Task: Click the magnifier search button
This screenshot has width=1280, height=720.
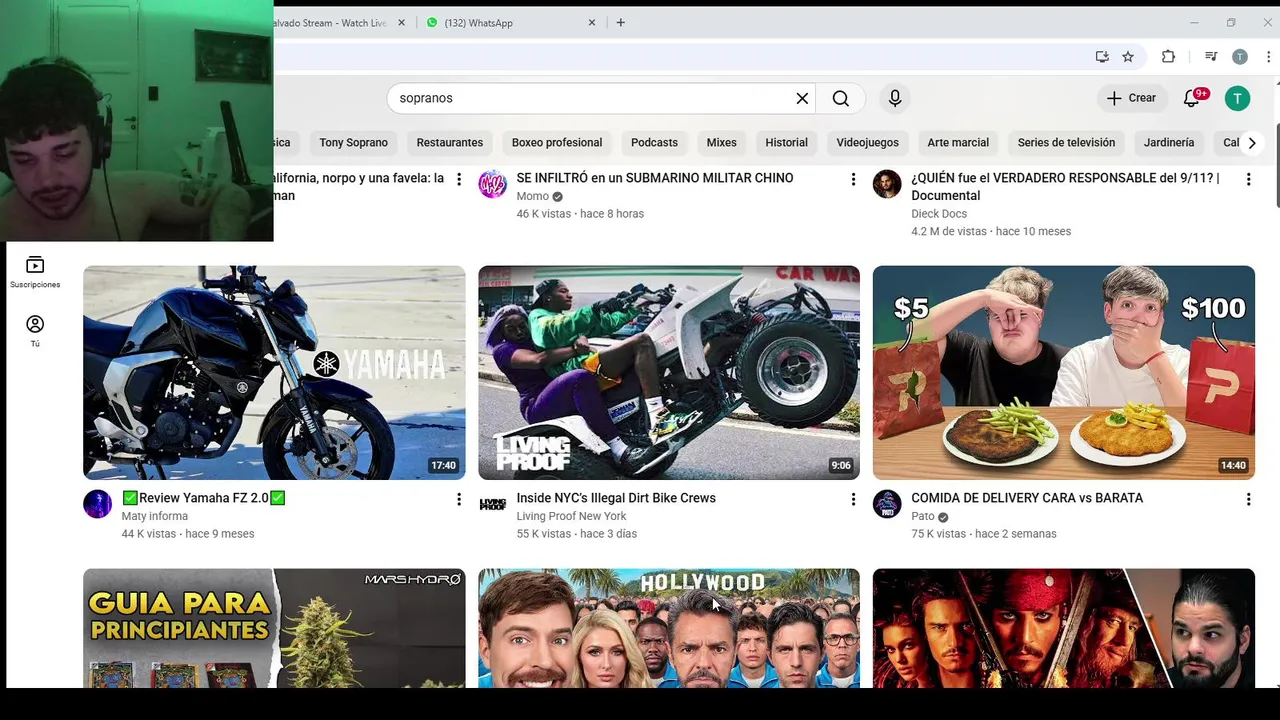Action: tap(841, 98)
